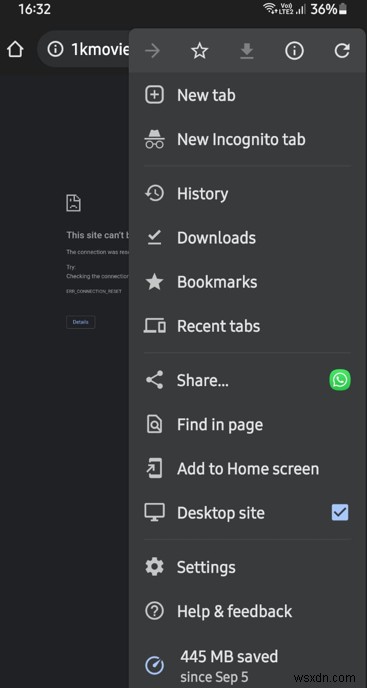The width and height of the screenshot is (367, 688).
Task: Bookmark this page with the star icon
Action: (x=200, y=51)
